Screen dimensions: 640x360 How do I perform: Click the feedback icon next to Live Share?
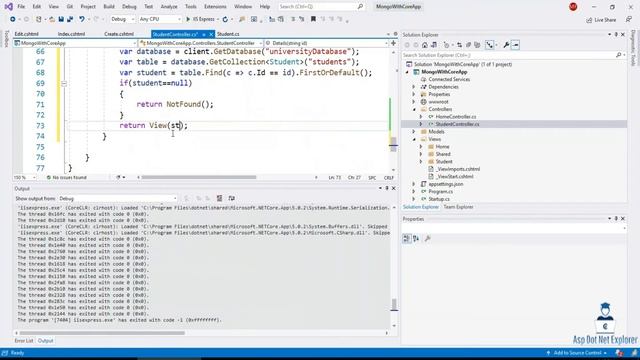click(x=629, y=20)
